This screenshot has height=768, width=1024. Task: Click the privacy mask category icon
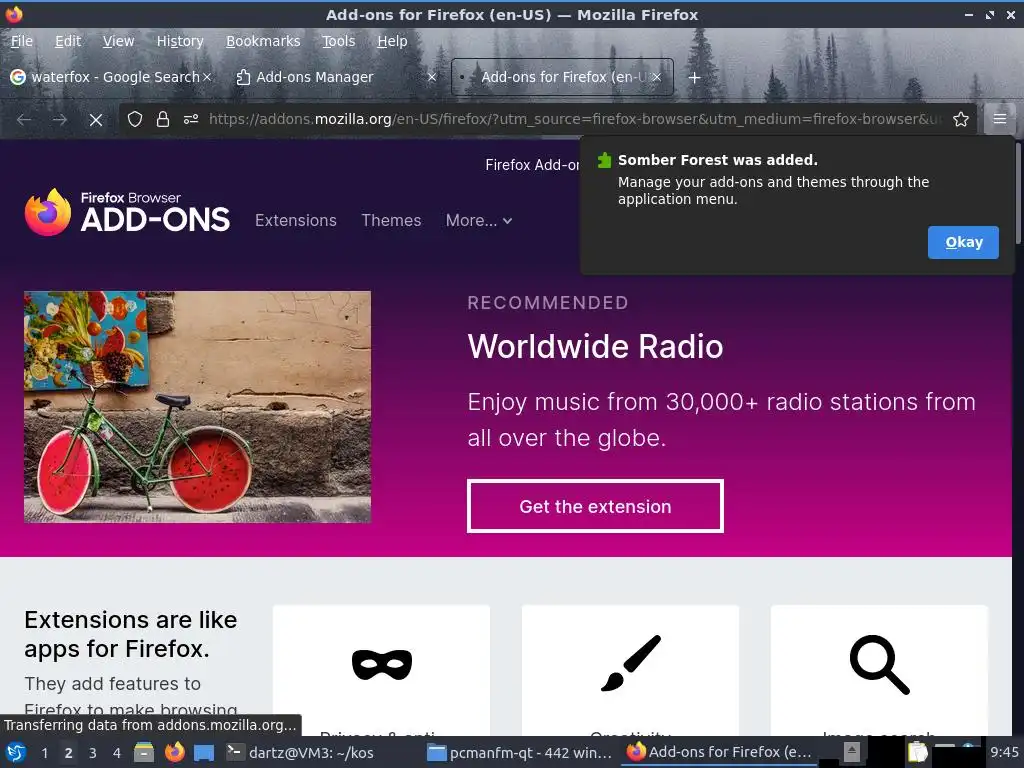coord(381,665)
